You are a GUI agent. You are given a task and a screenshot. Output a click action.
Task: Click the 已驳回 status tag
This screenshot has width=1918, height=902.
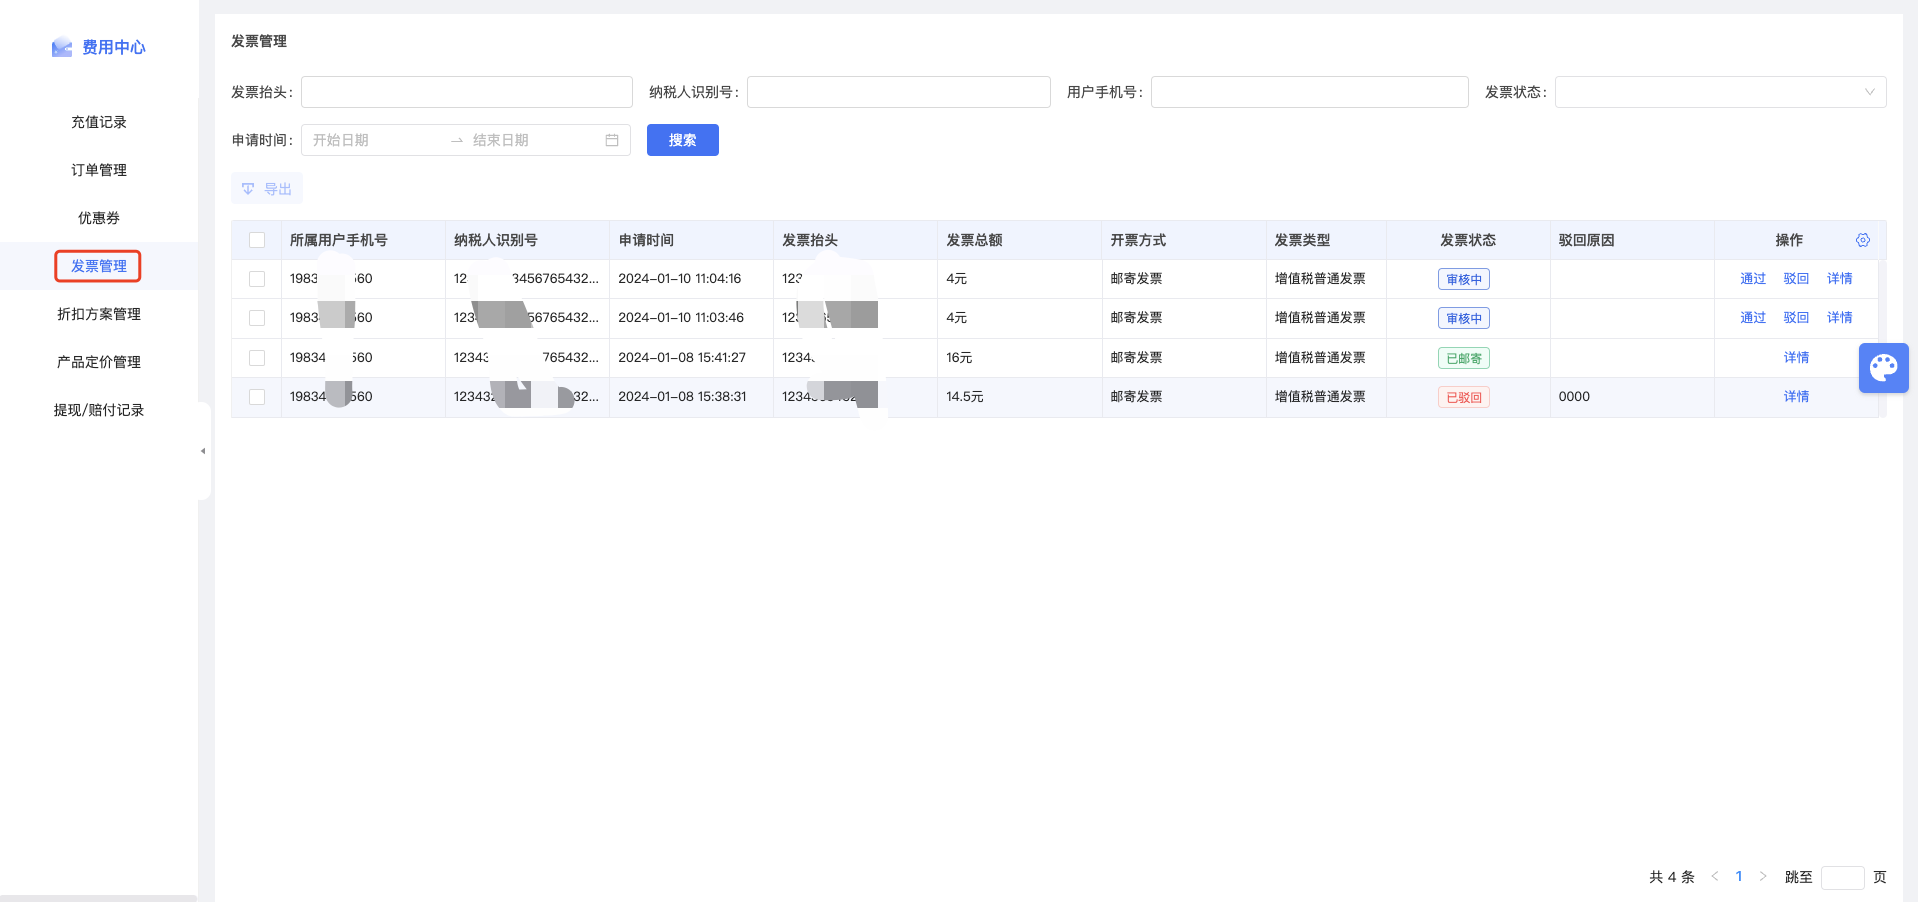coord(1464,397)
